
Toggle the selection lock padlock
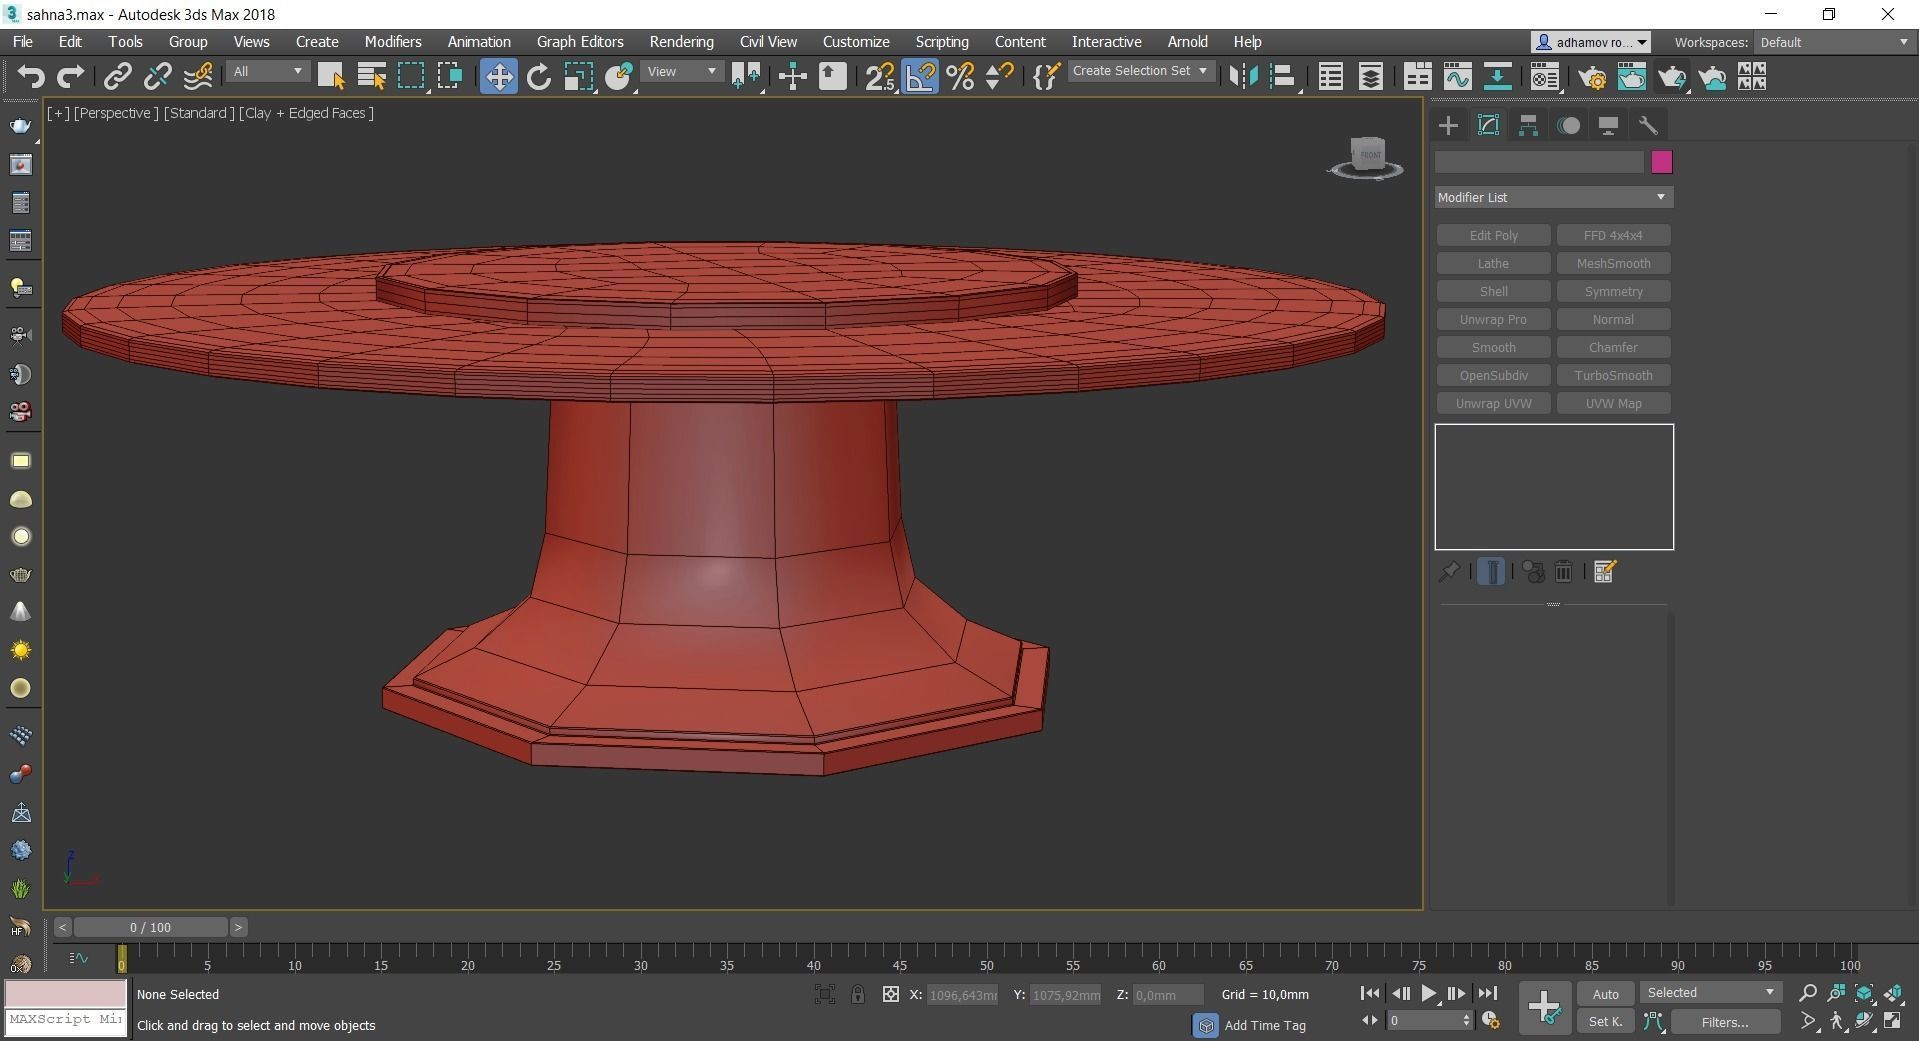[858, 994]
